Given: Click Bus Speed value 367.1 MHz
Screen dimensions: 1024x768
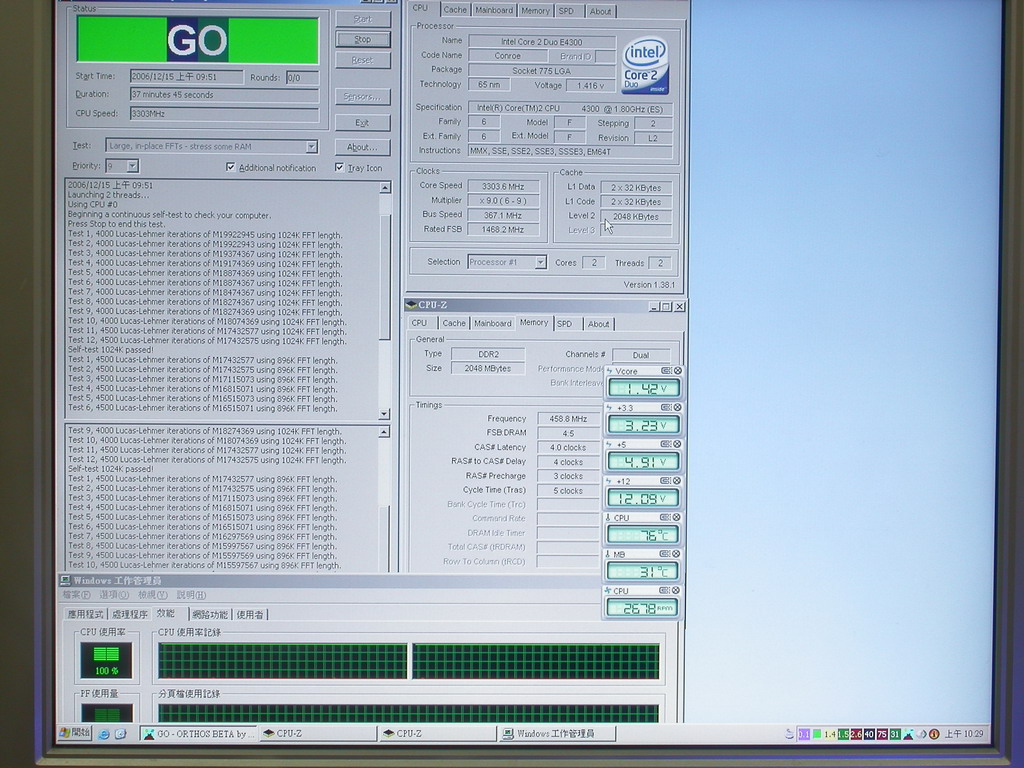Looking at the screenshot, I should click(x=503, y=215).
